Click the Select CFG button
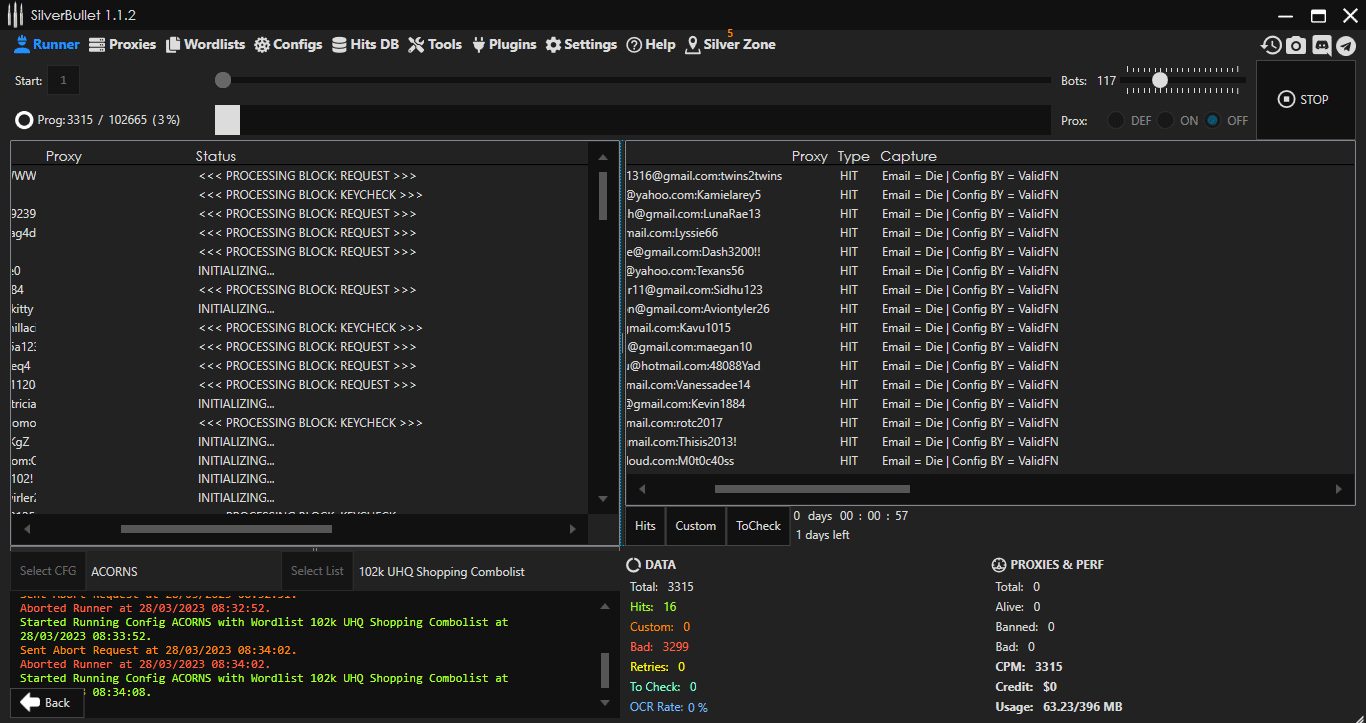Viewport: 1366px width, 723px height. (48, 571)
